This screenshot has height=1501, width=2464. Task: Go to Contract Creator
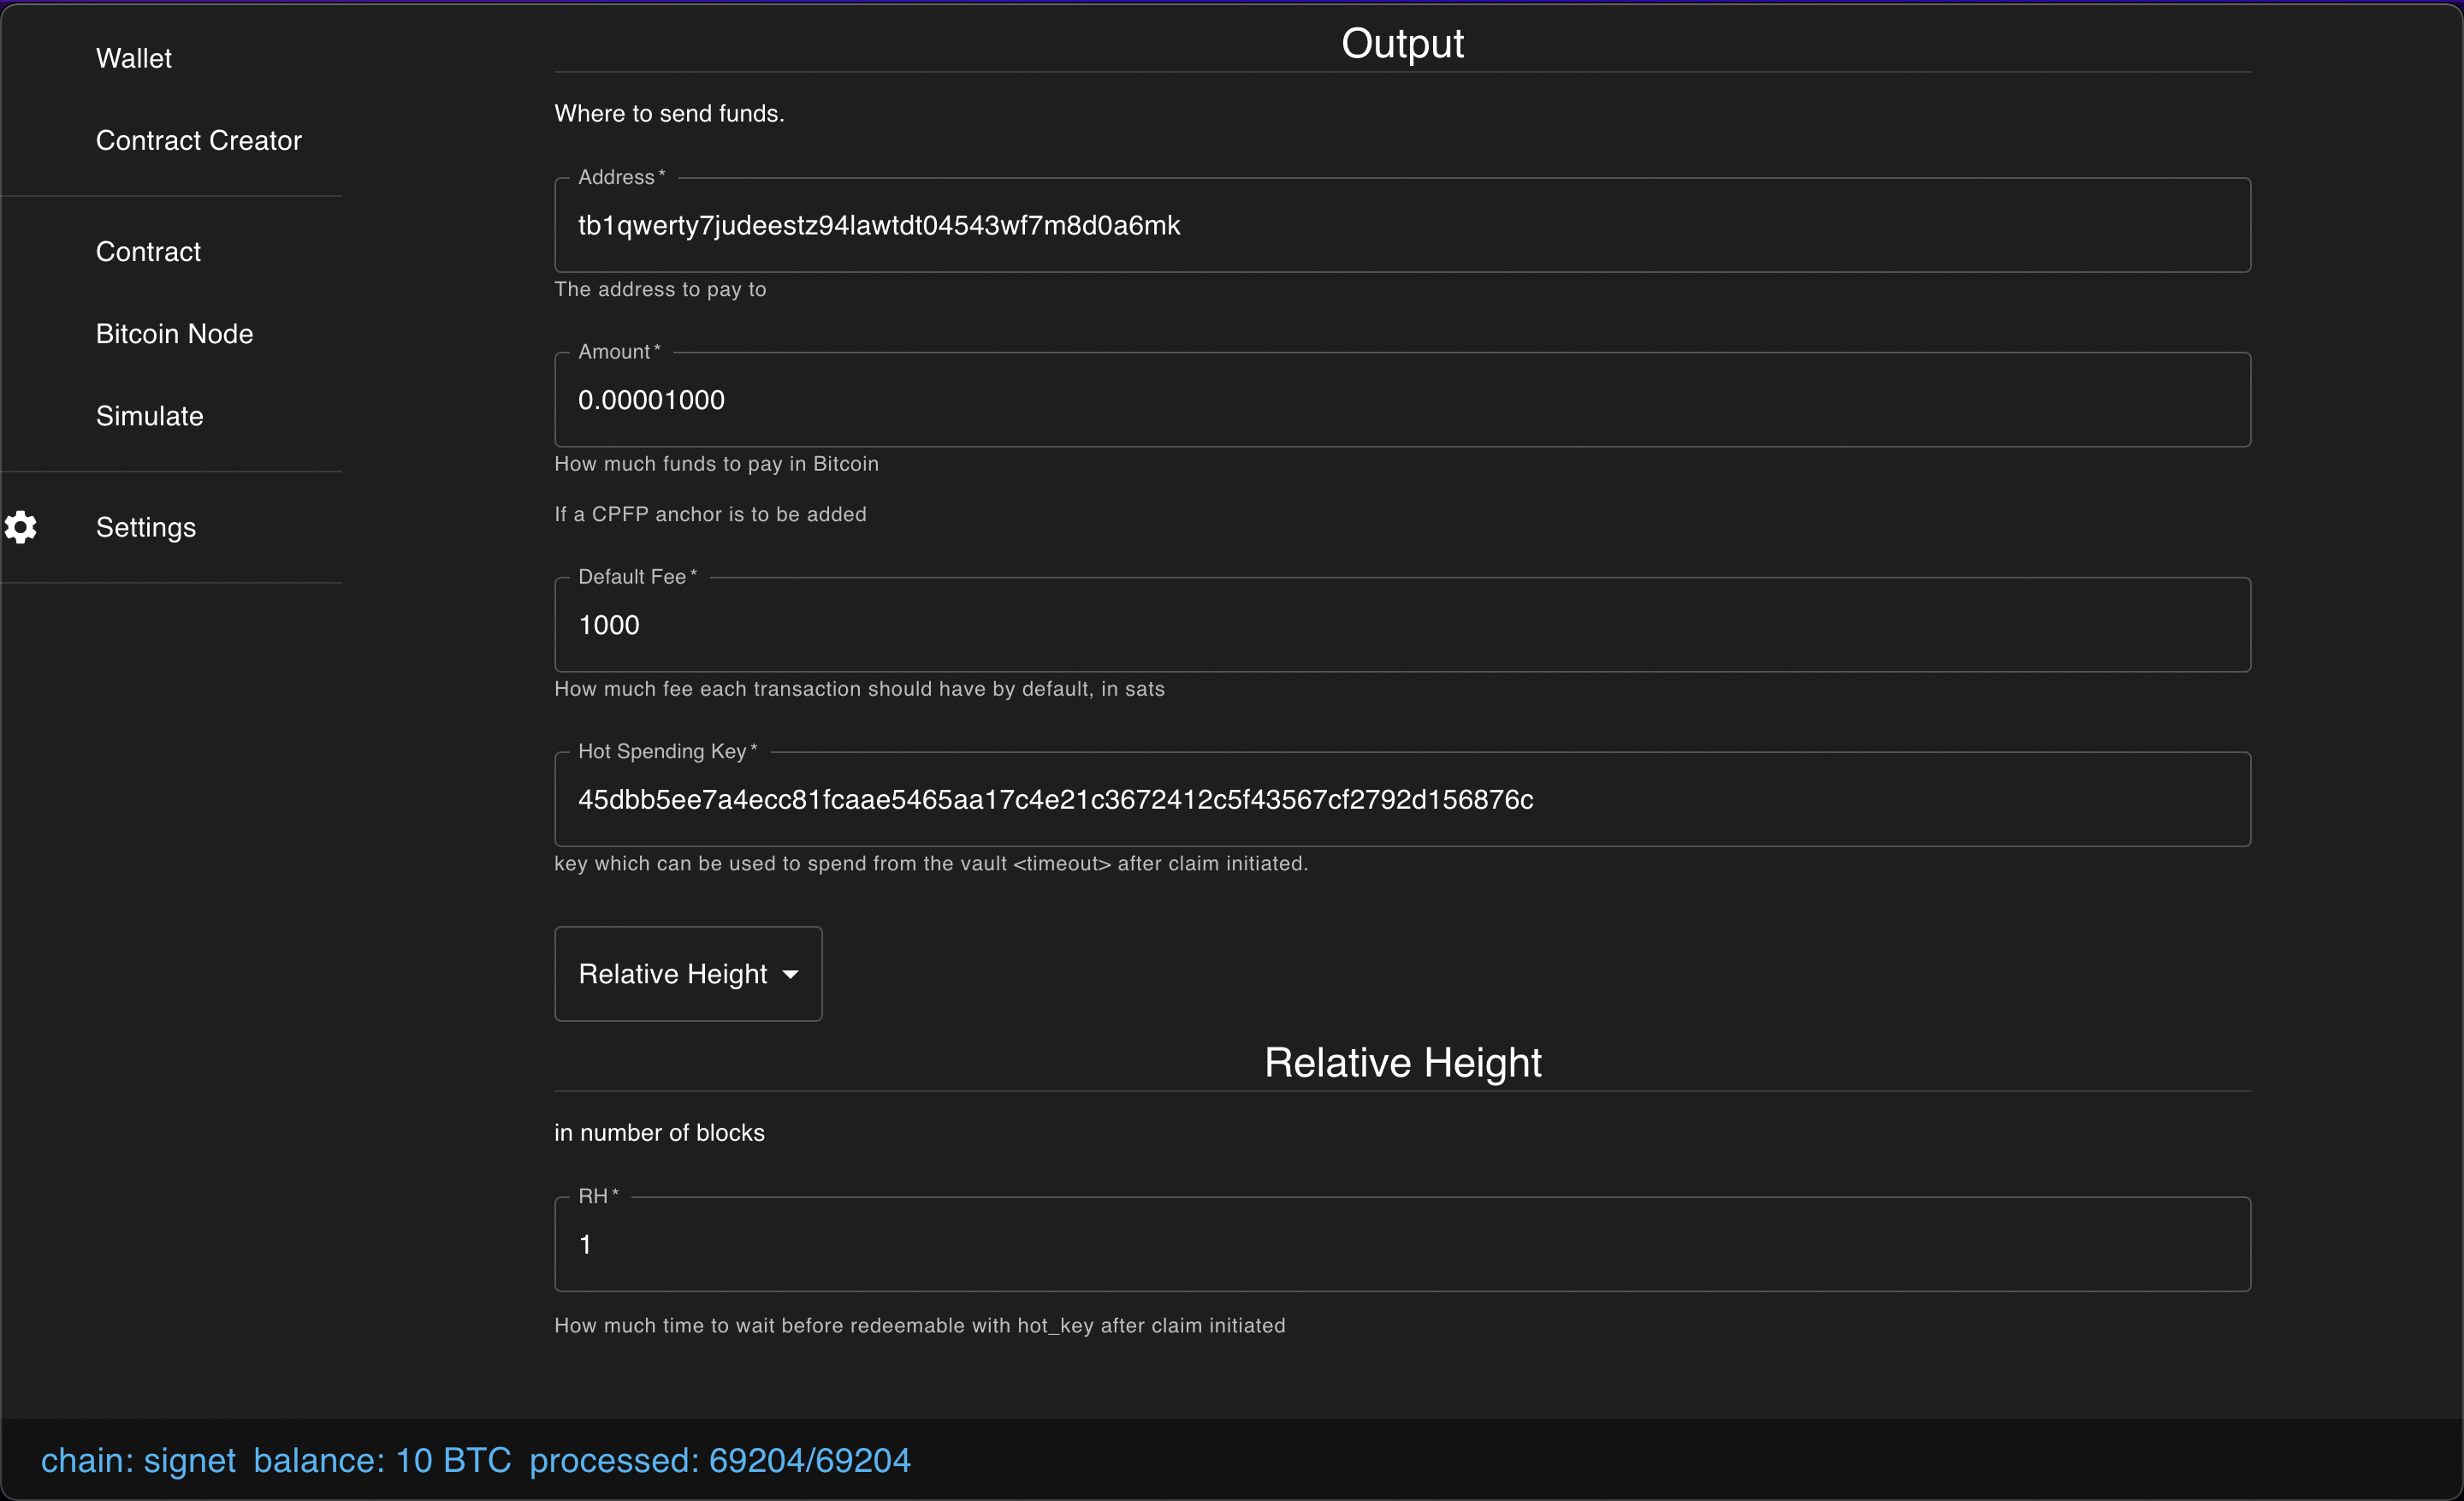[x=198, y=140]
